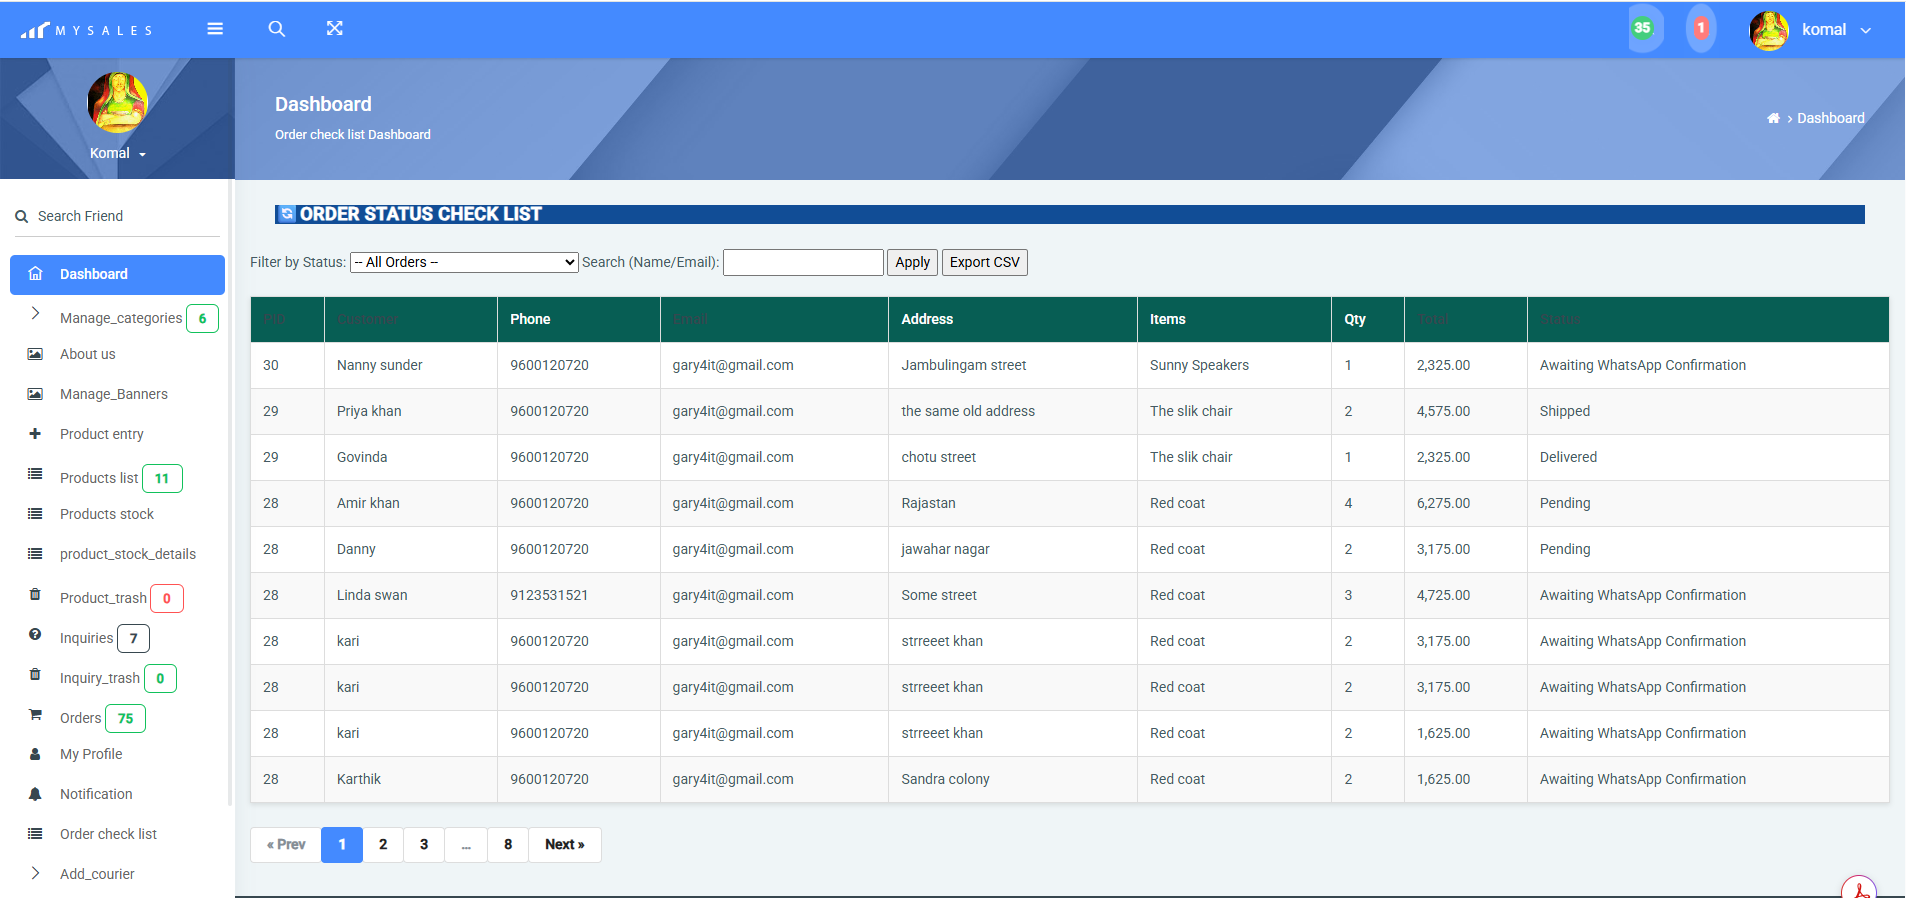Viewport: 1906px width, 898px height.
Task: Click the Product_trash bin icon
Action: (35, 594)
